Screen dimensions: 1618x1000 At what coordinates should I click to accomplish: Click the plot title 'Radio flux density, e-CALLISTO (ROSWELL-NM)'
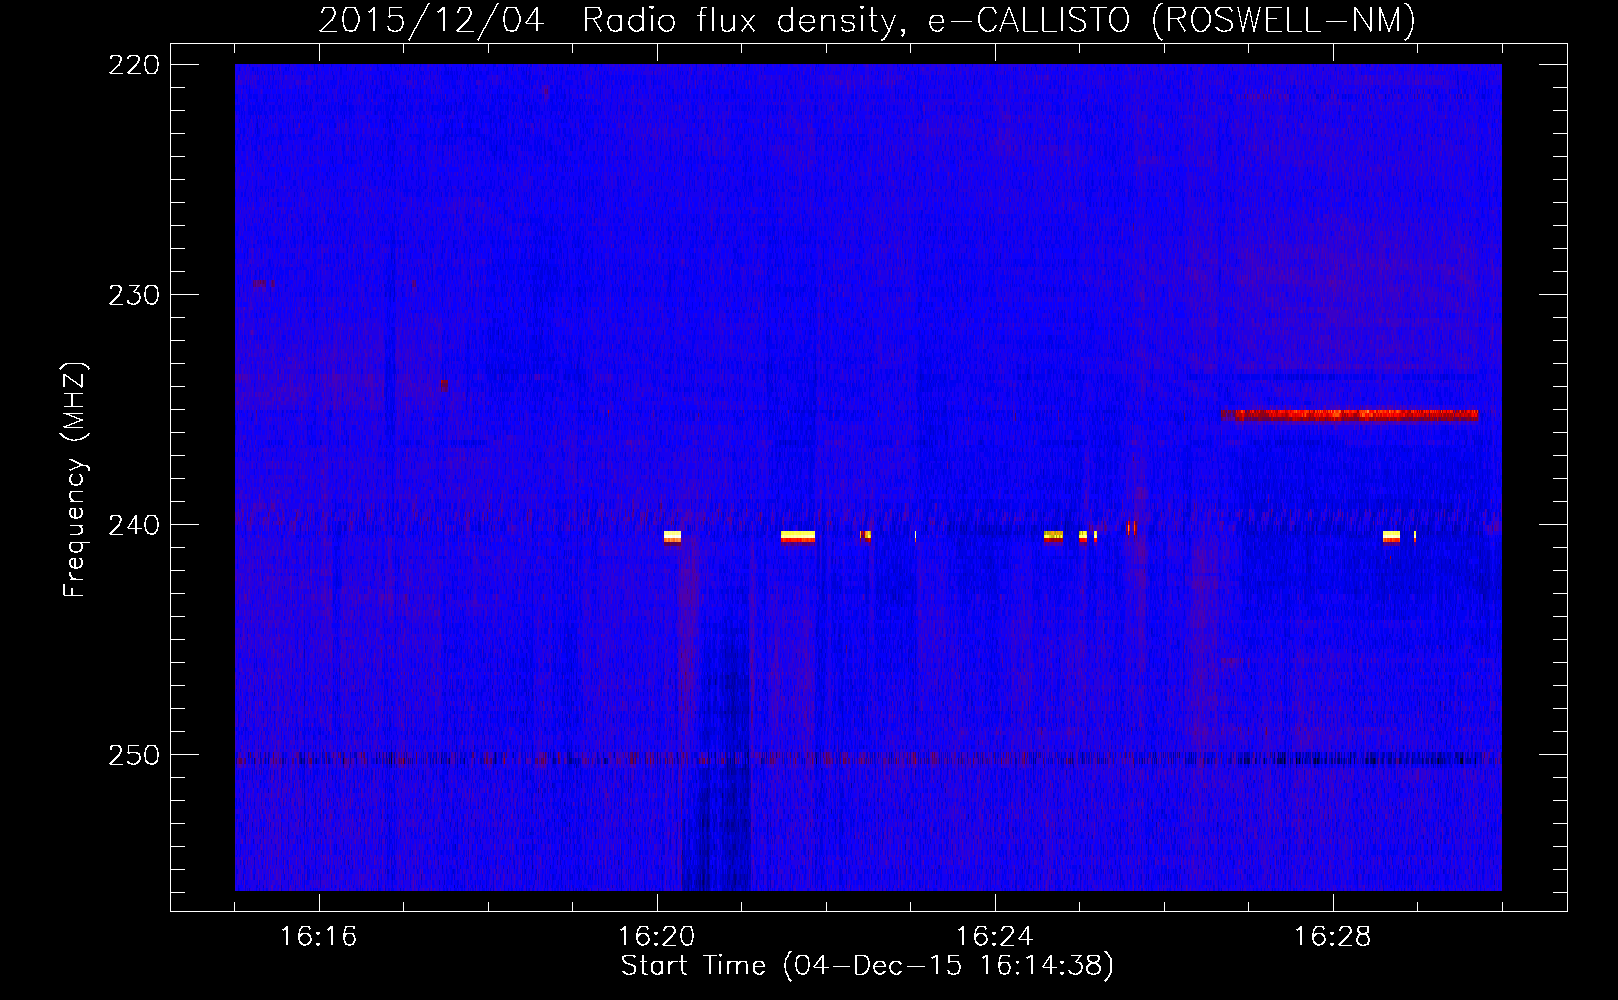(999, 20)
